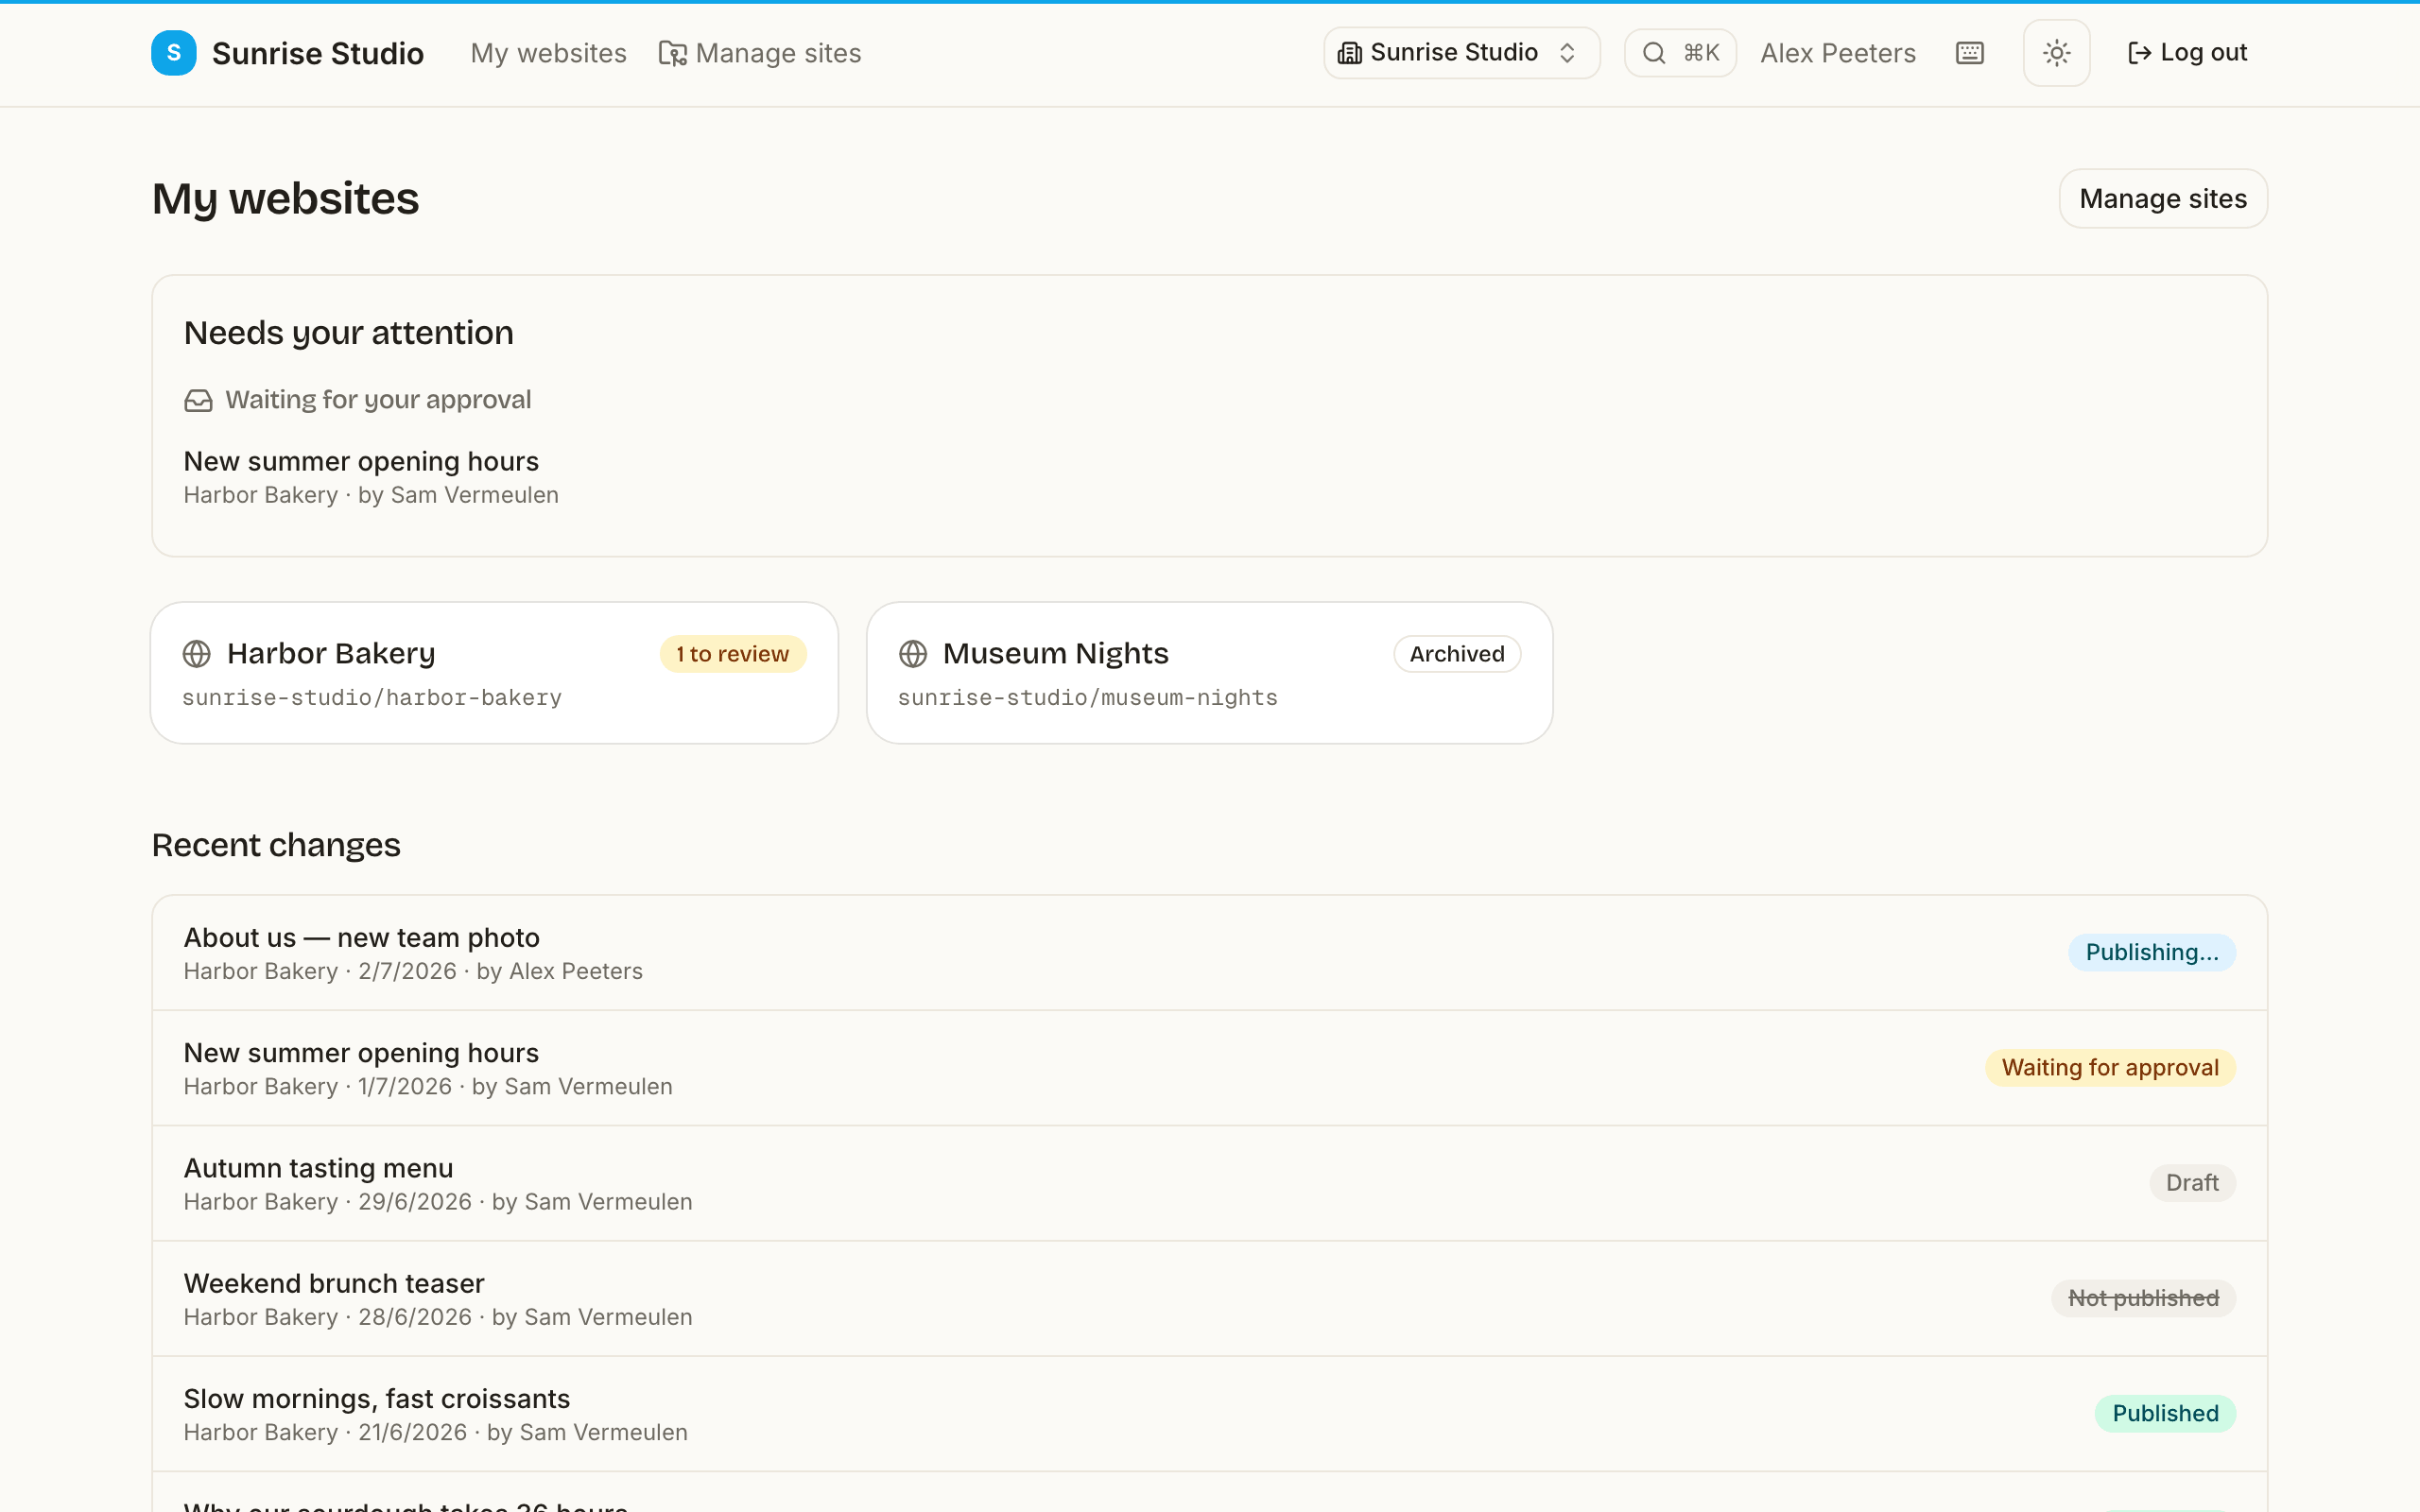Click the Manage sites folder icon in navbar
2420x1512 pixels.
click(x=673, y=53)
